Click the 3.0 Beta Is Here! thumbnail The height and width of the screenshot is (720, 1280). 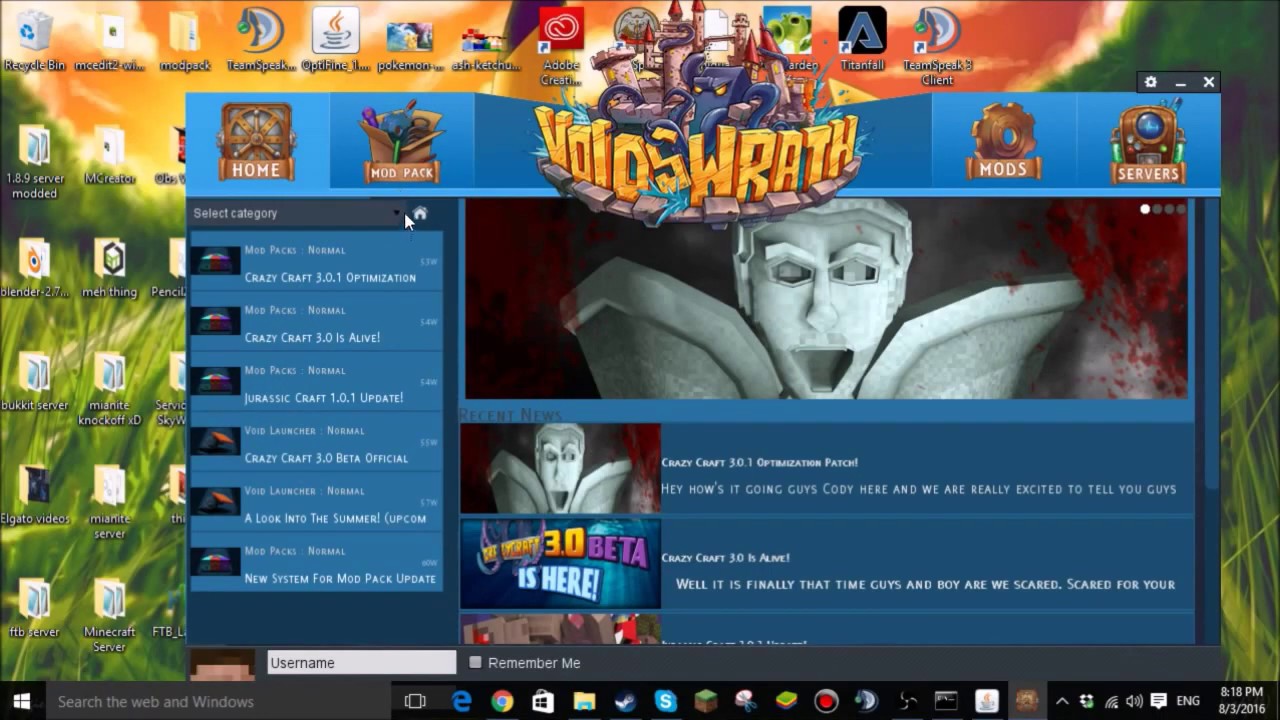560,563
